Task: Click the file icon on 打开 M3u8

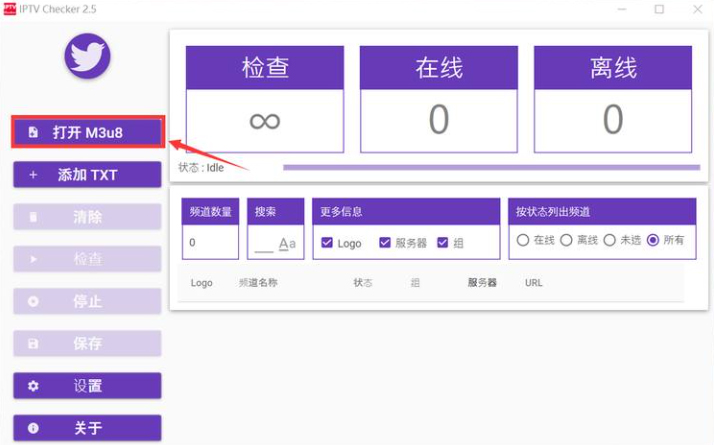Action: (x=34, y=132)
